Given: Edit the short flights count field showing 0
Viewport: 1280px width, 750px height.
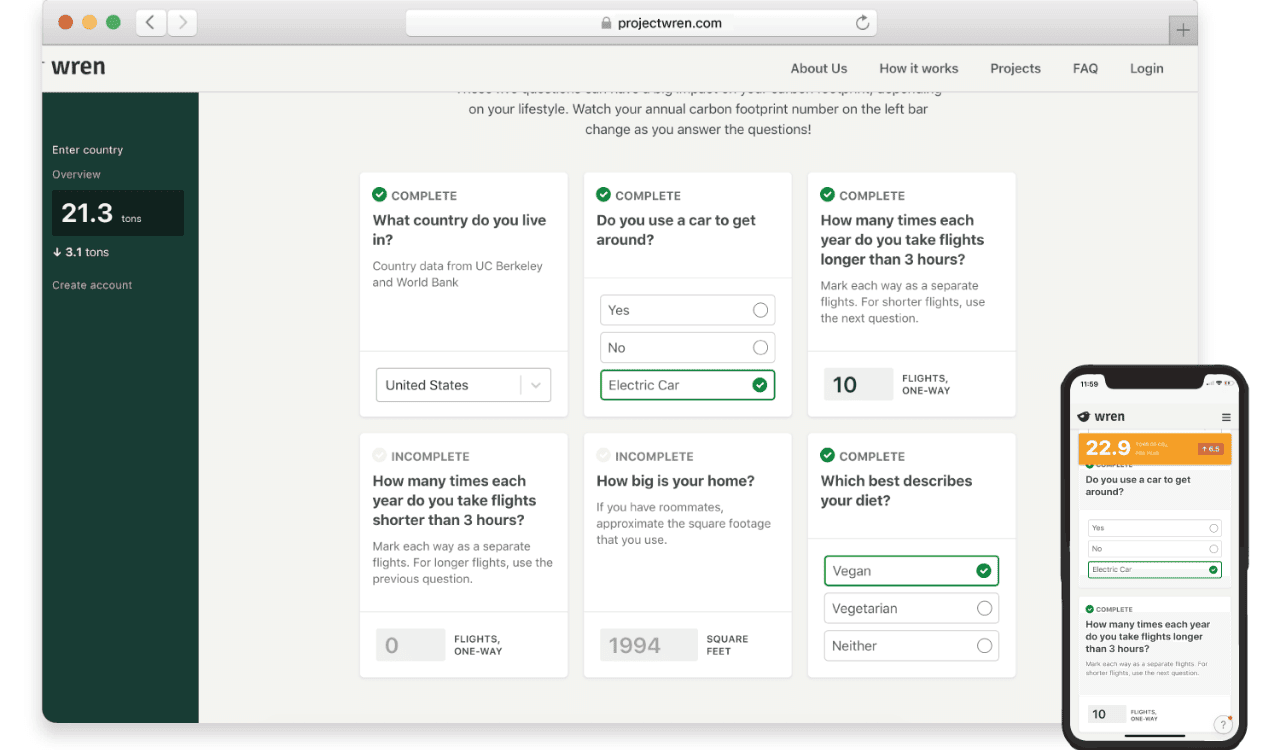Looking at the screenshot, I should pyautogui.click(x=410, y=645).
